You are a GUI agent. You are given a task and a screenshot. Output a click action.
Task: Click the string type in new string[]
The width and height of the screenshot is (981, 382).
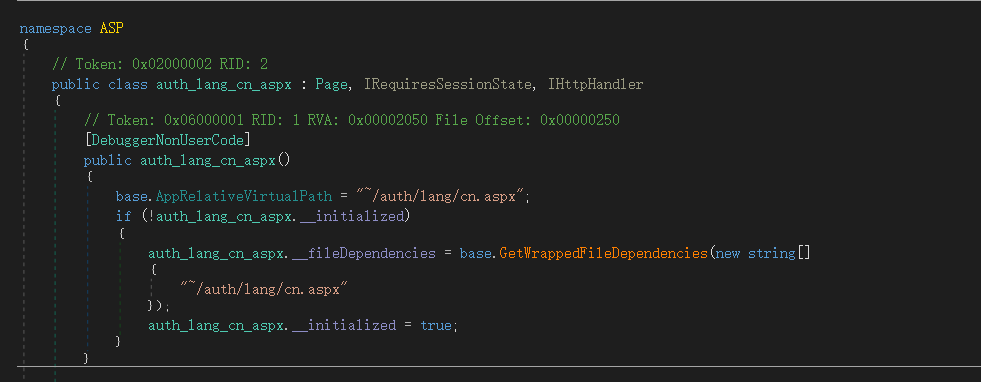click(771, 254)
